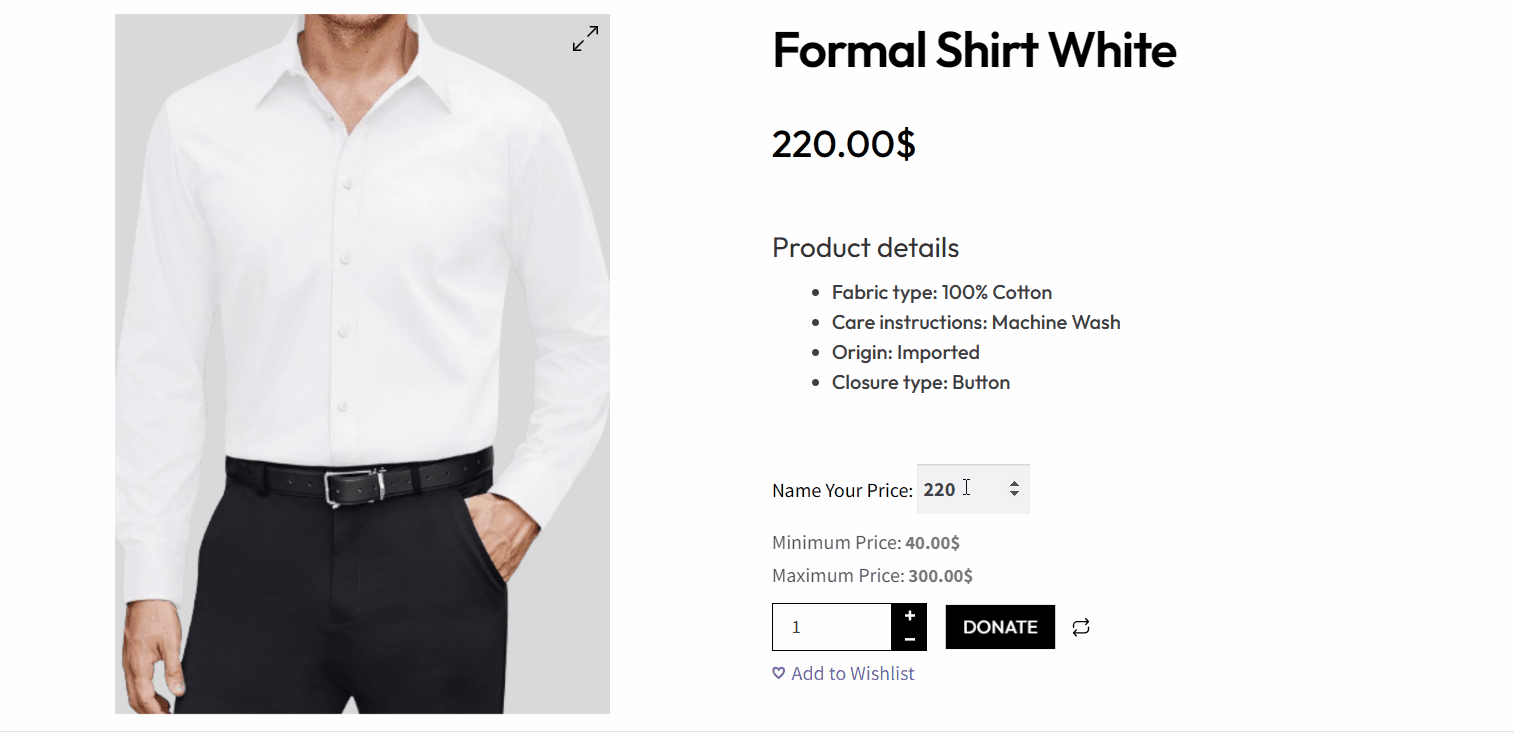The image size is (1514, 732).
Task: Click the heart icon before Add to Wishlist
Action: pyautogui.click(x=779, y=673)
